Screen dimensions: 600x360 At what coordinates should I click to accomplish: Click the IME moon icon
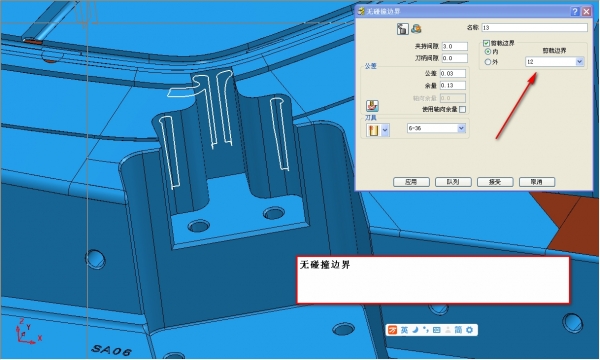416,330
